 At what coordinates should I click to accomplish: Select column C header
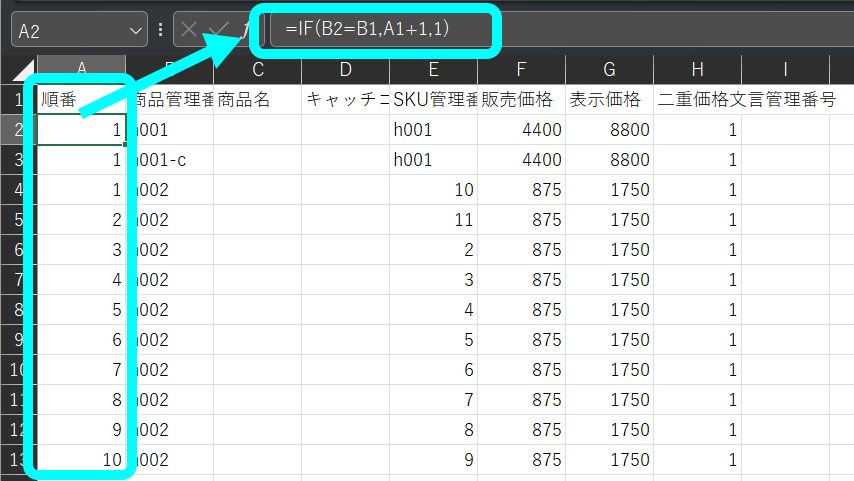[258, 70]
